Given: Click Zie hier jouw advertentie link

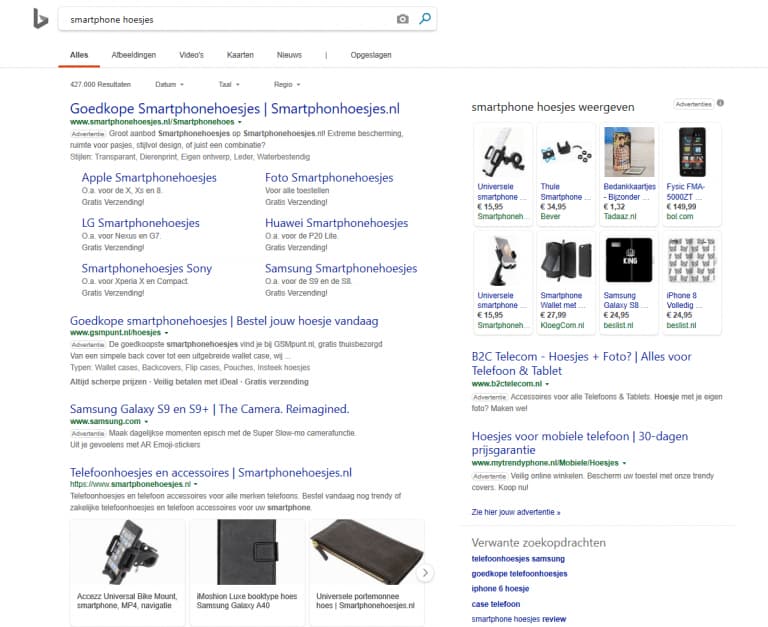Looking at the screenshot, I should (516, 512).
